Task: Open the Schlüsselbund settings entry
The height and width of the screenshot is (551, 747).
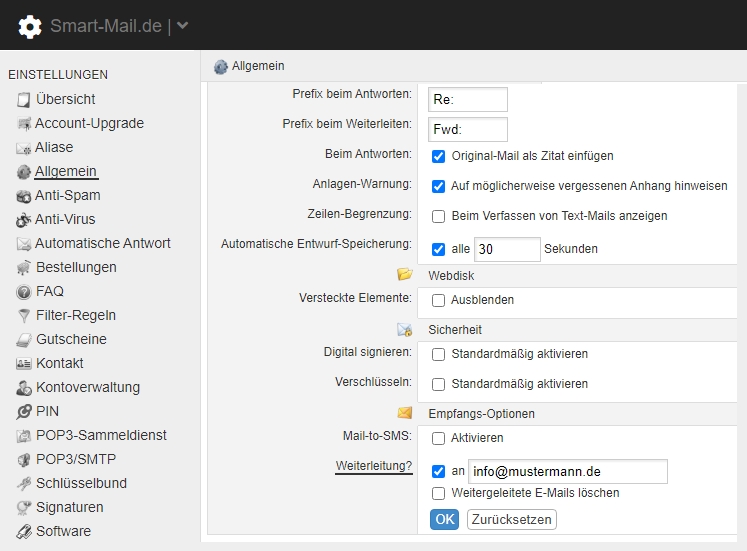Action: click(81, 483)
